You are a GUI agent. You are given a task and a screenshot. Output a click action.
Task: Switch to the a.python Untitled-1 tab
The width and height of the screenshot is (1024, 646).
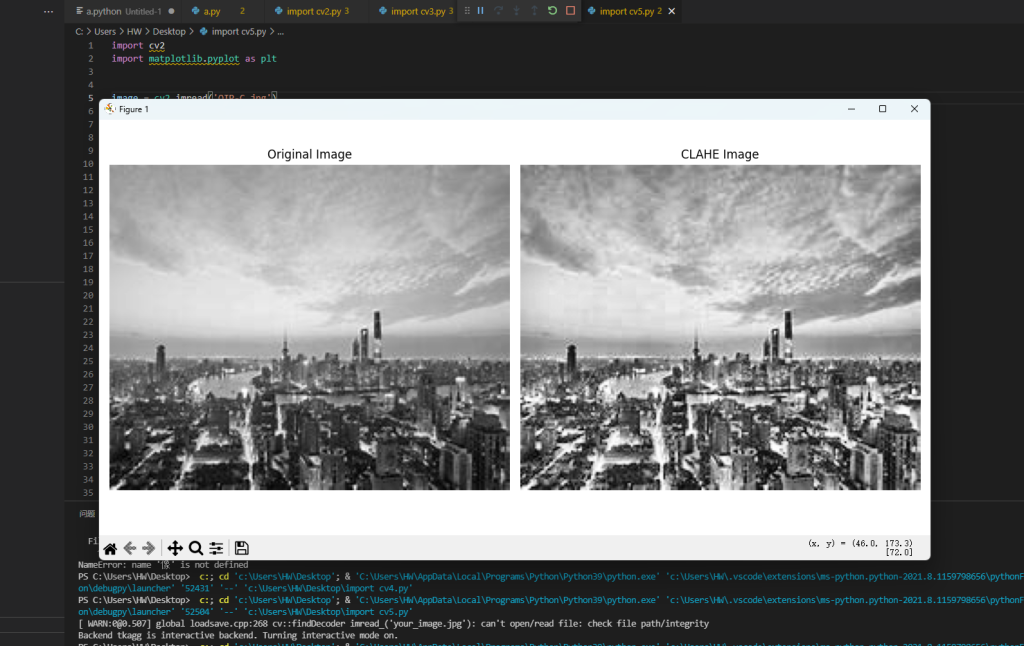pyautogui.click(x=123, y=11)
